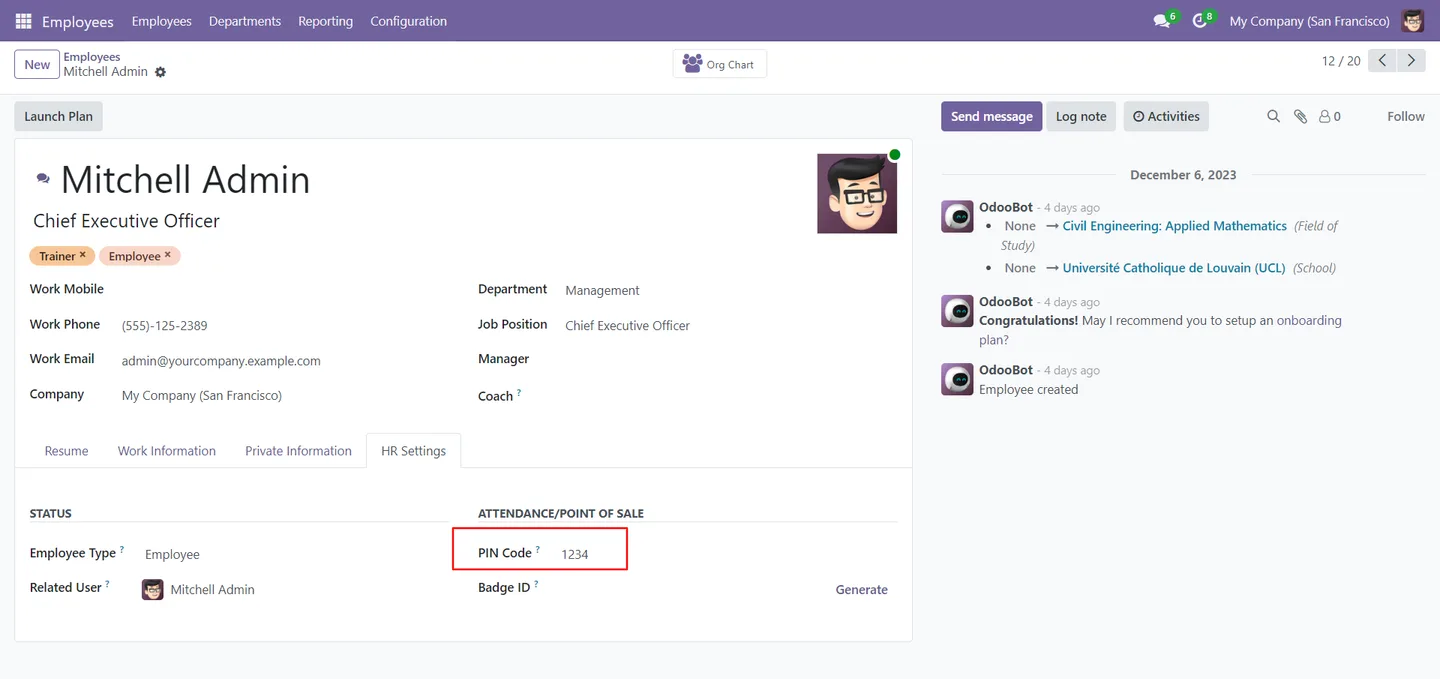Click the help mark next to PIN Code
The height and width of the screenshot is (679, 1440).
point(537,549)
